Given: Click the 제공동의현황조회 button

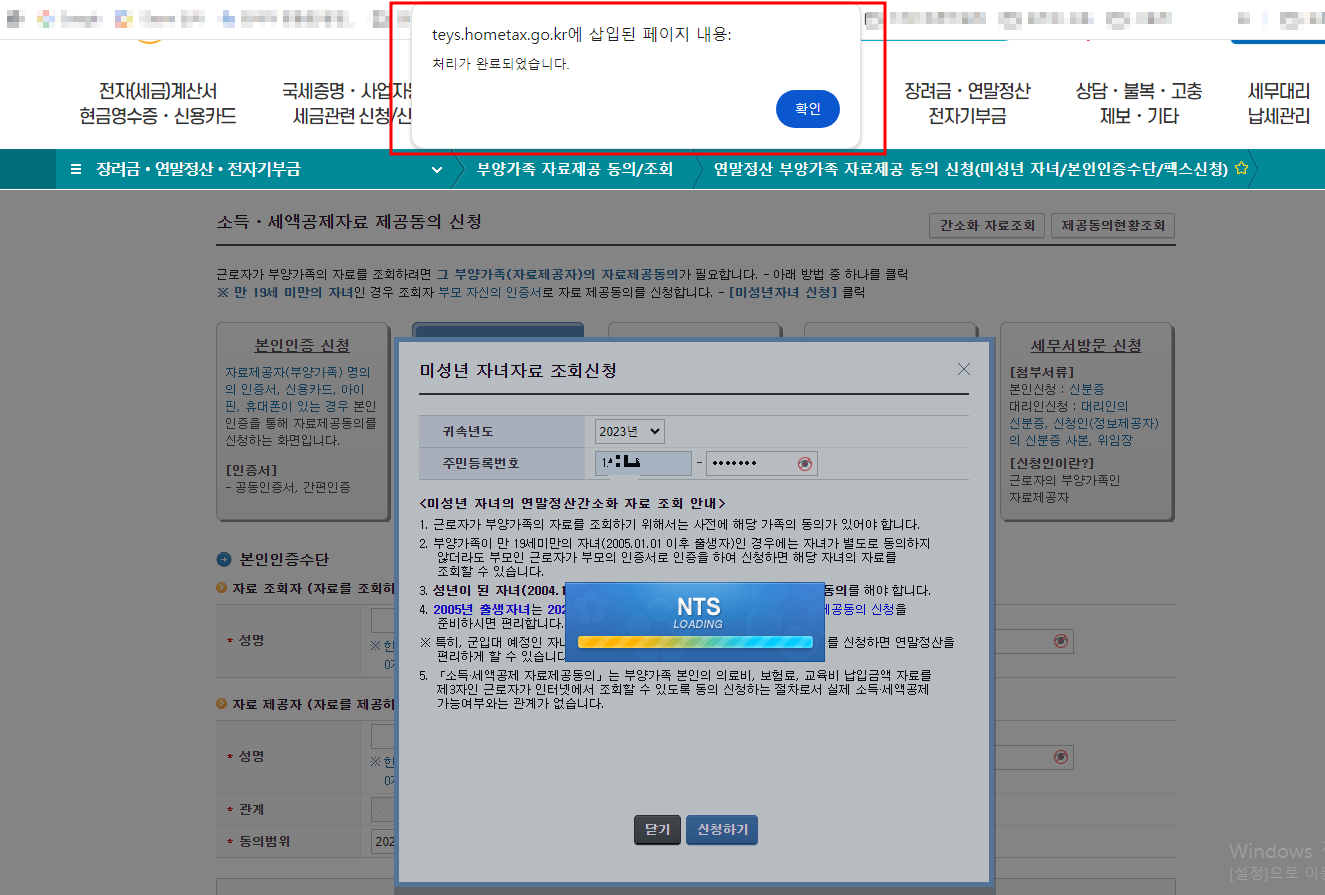Looking at the screenshot, I should [x=1113, y=225].
